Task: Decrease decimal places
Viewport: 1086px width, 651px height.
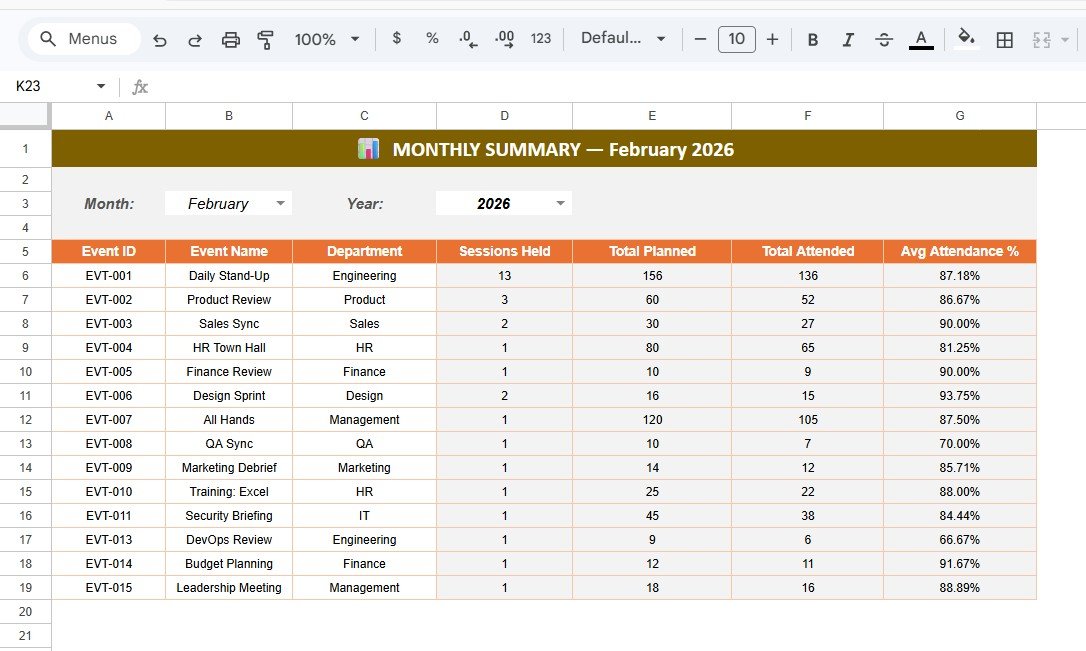Action: click(466, 39)
